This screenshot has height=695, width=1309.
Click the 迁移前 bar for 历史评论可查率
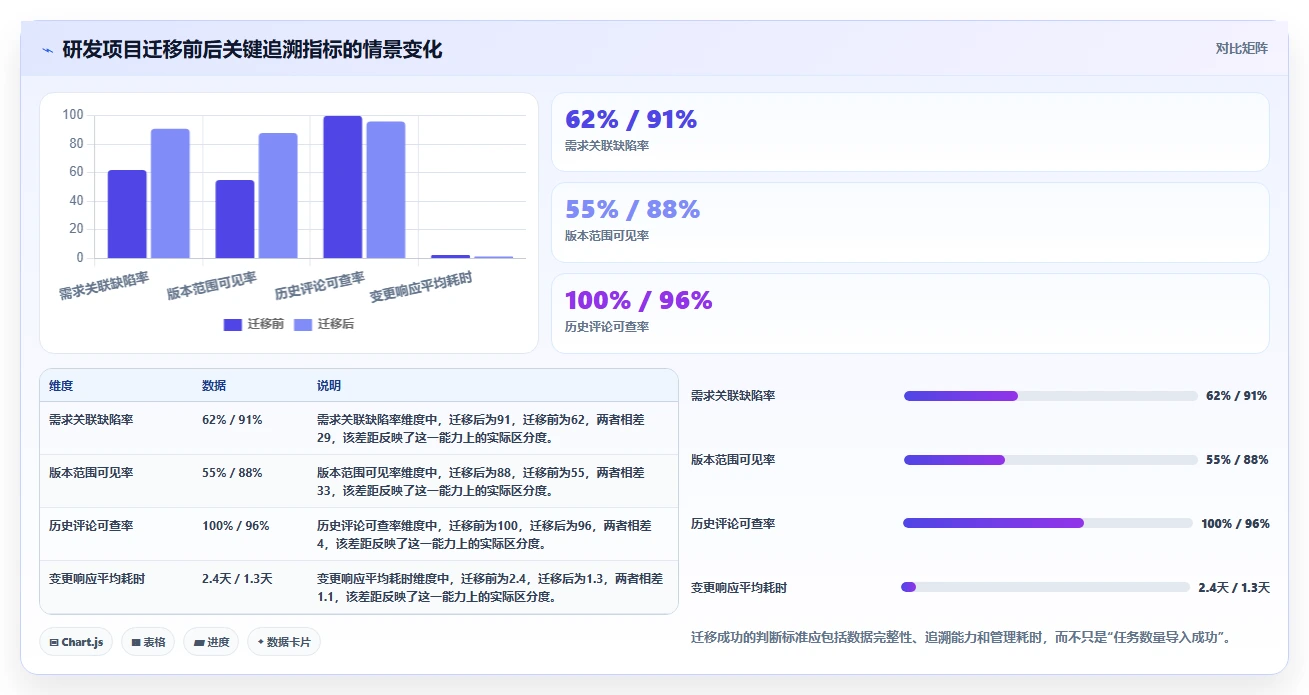342,187
